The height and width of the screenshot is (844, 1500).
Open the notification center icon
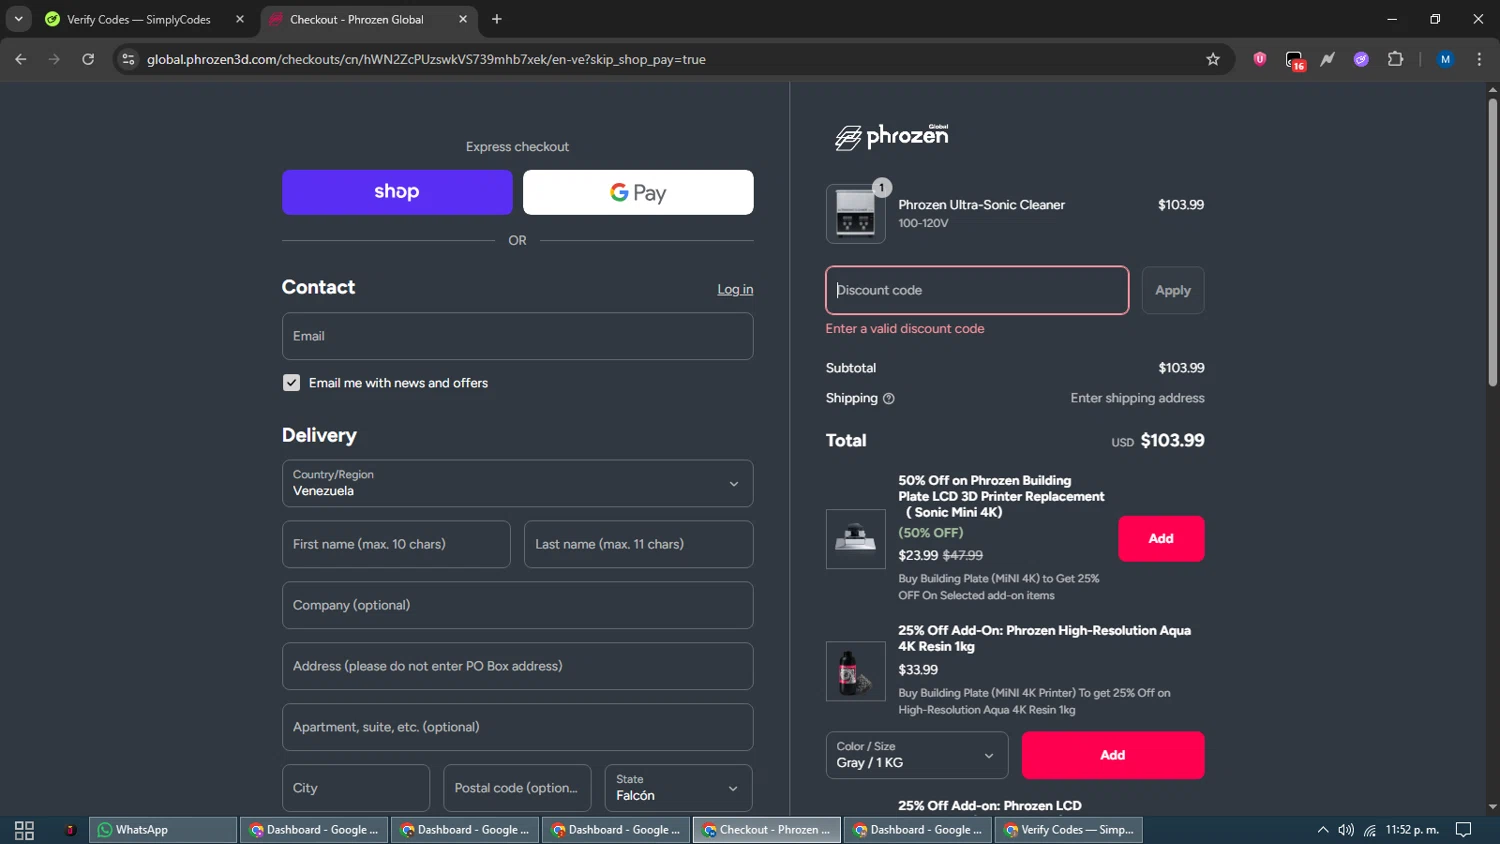tap(1463, 830)
